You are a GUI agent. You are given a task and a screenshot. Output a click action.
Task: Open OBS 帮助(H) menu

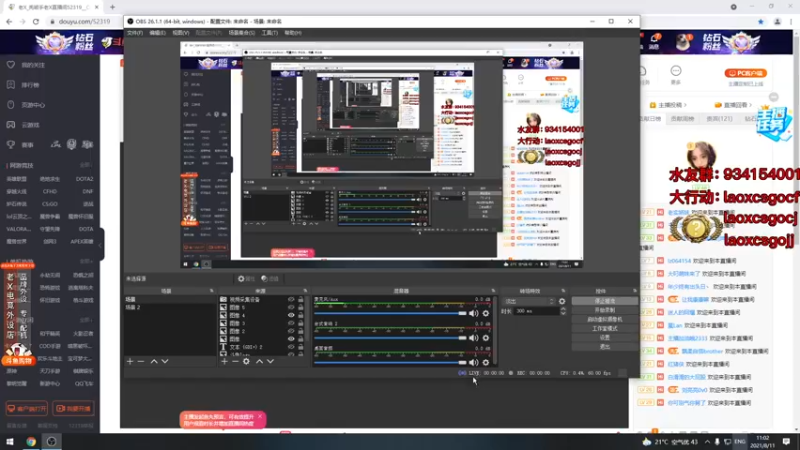pos(293,33)
